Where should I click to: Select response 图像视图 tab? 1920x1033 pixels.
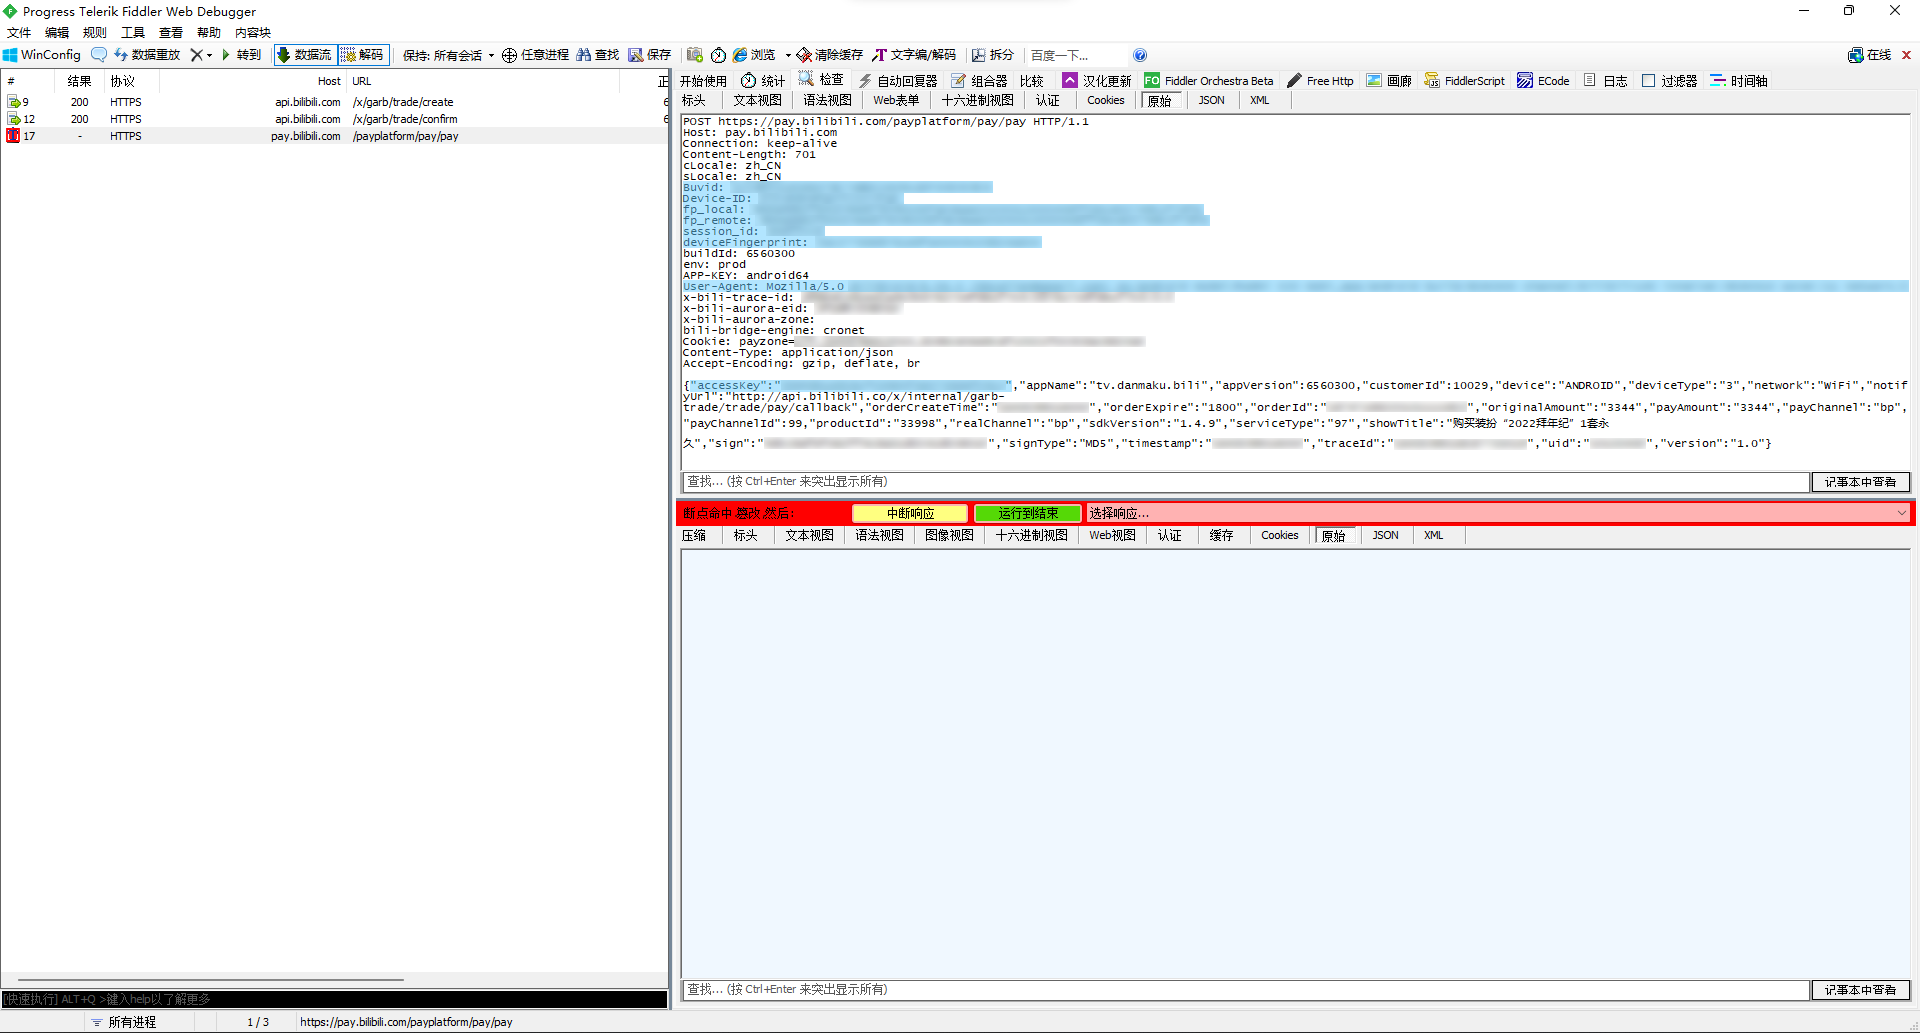tap(949, 536)
